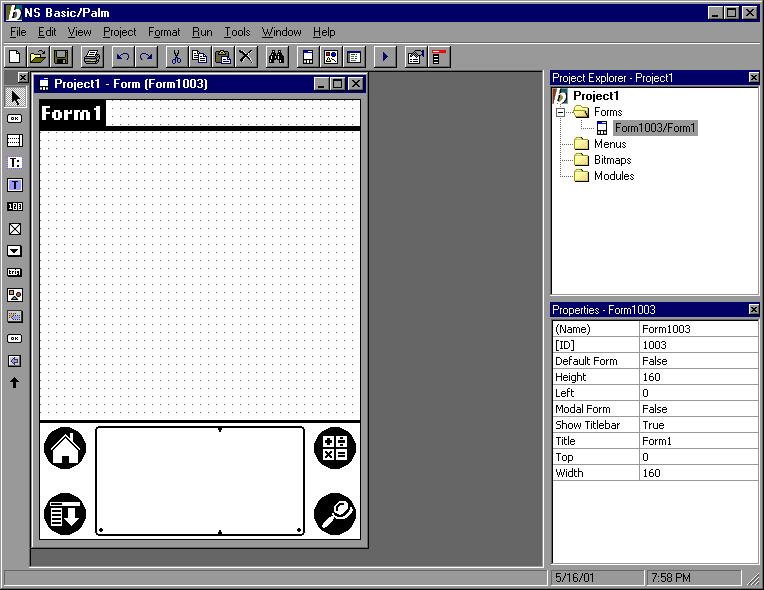This screenshot has height=590, width=764.
Task: Select Form1003/Form1 in Project Explorer
Action: 655,128
